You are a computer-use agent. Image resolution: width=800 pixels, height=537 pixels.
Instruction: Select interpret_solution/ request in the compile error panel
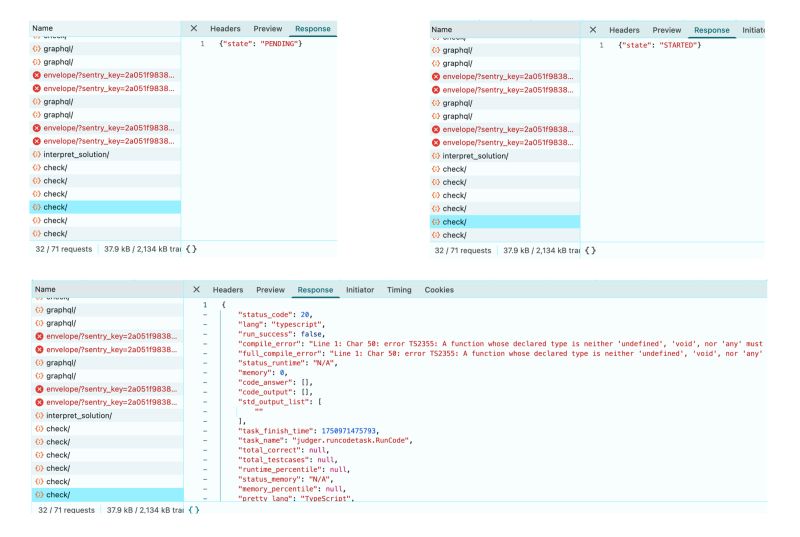point(108,415)
